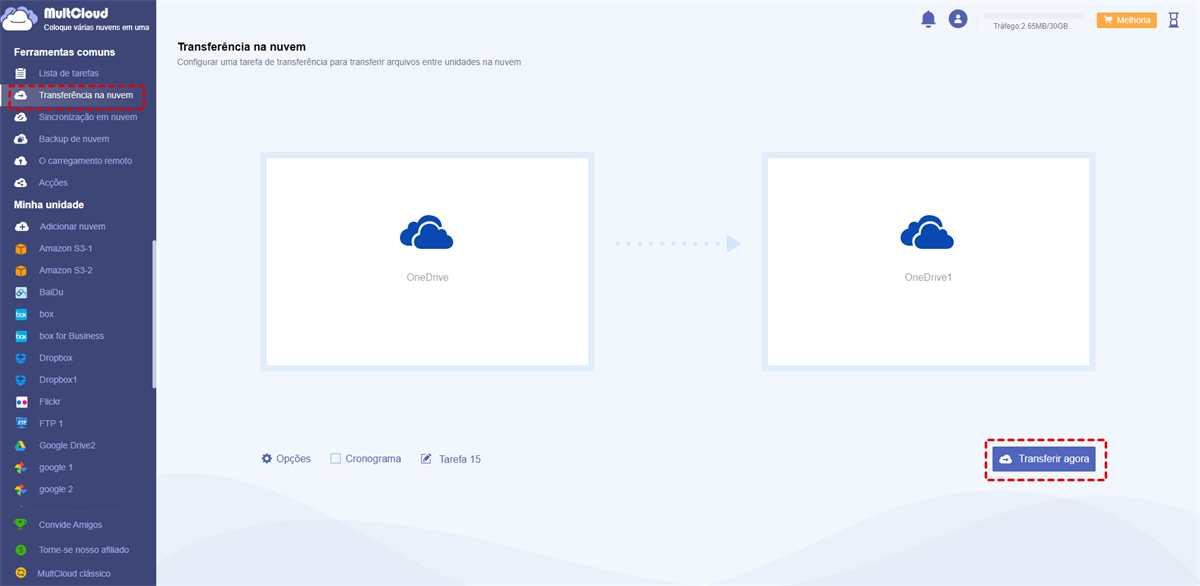The image size is (1200, 586).
Task: Click Torne-se nosso afiliado link
Action: tap(84, 549)
